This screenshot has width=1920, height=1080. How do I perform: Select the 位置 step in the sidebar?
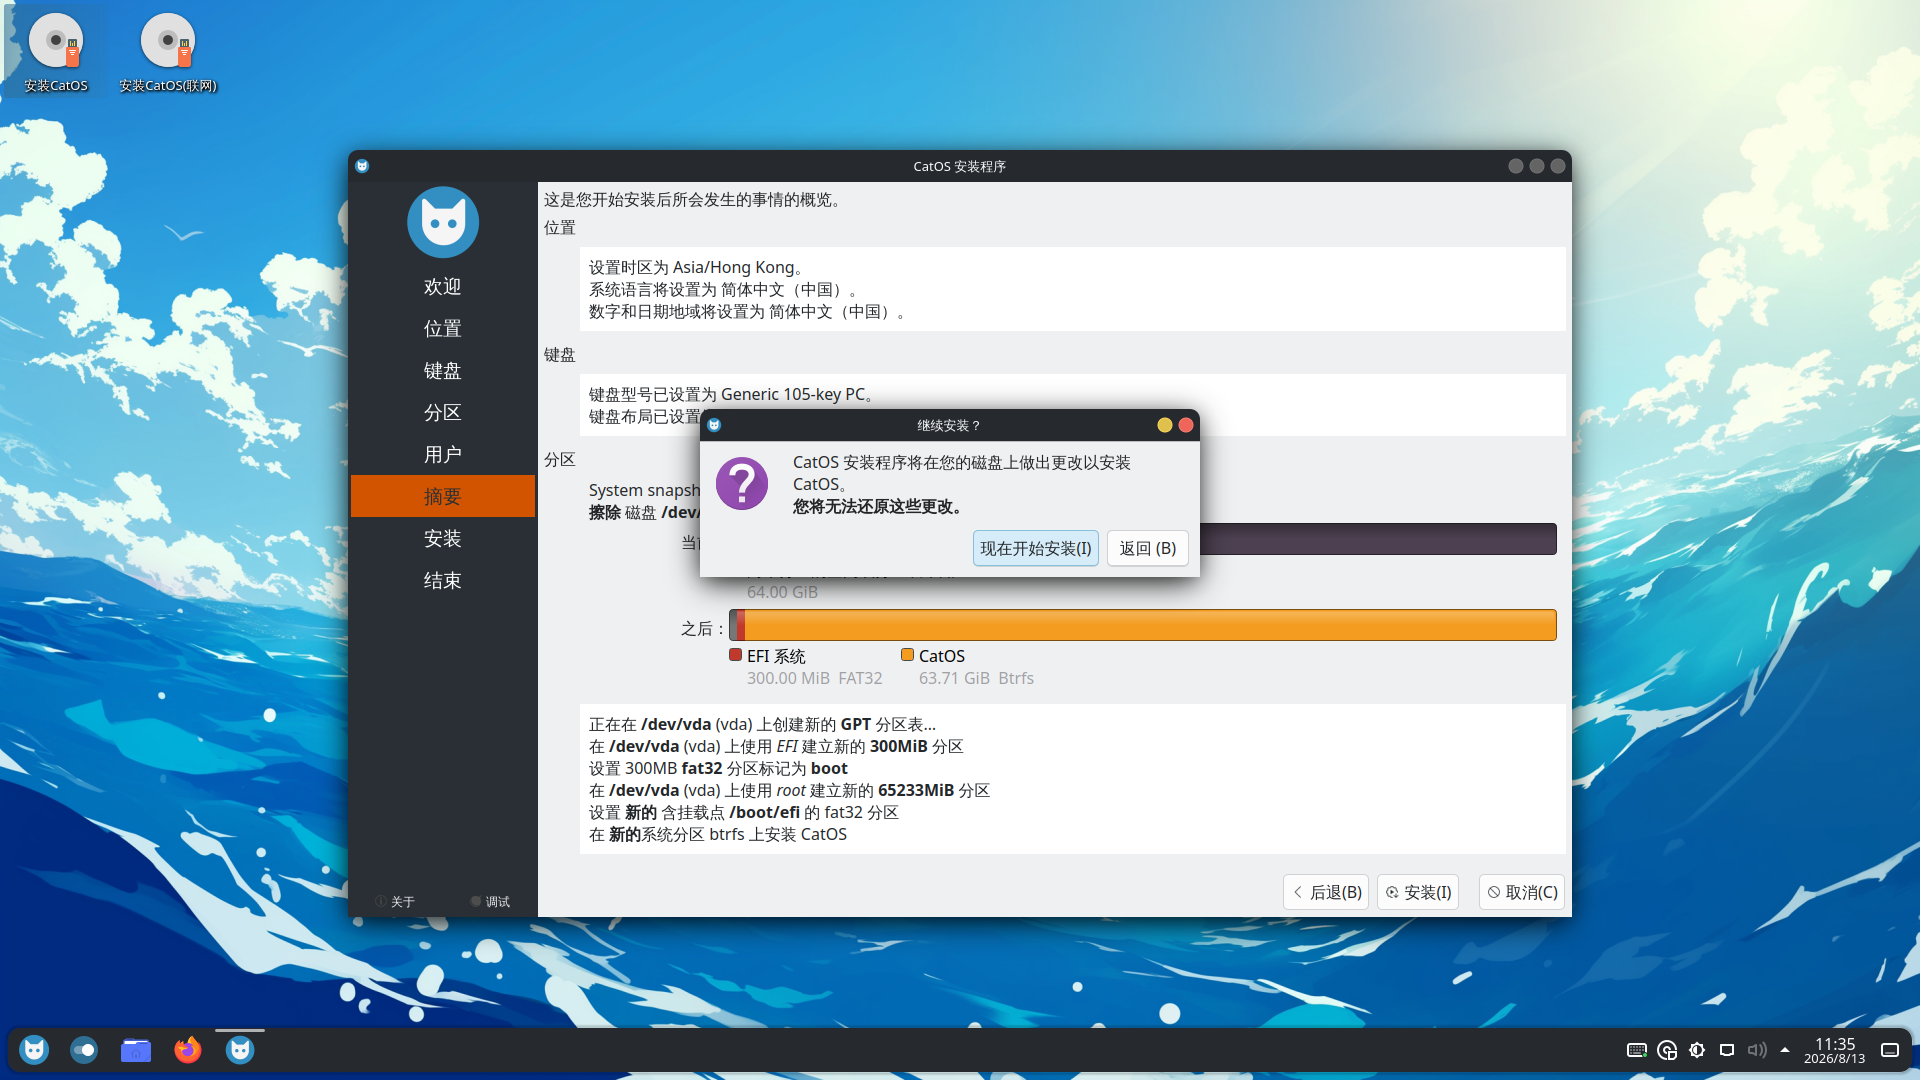coord(443,329)
